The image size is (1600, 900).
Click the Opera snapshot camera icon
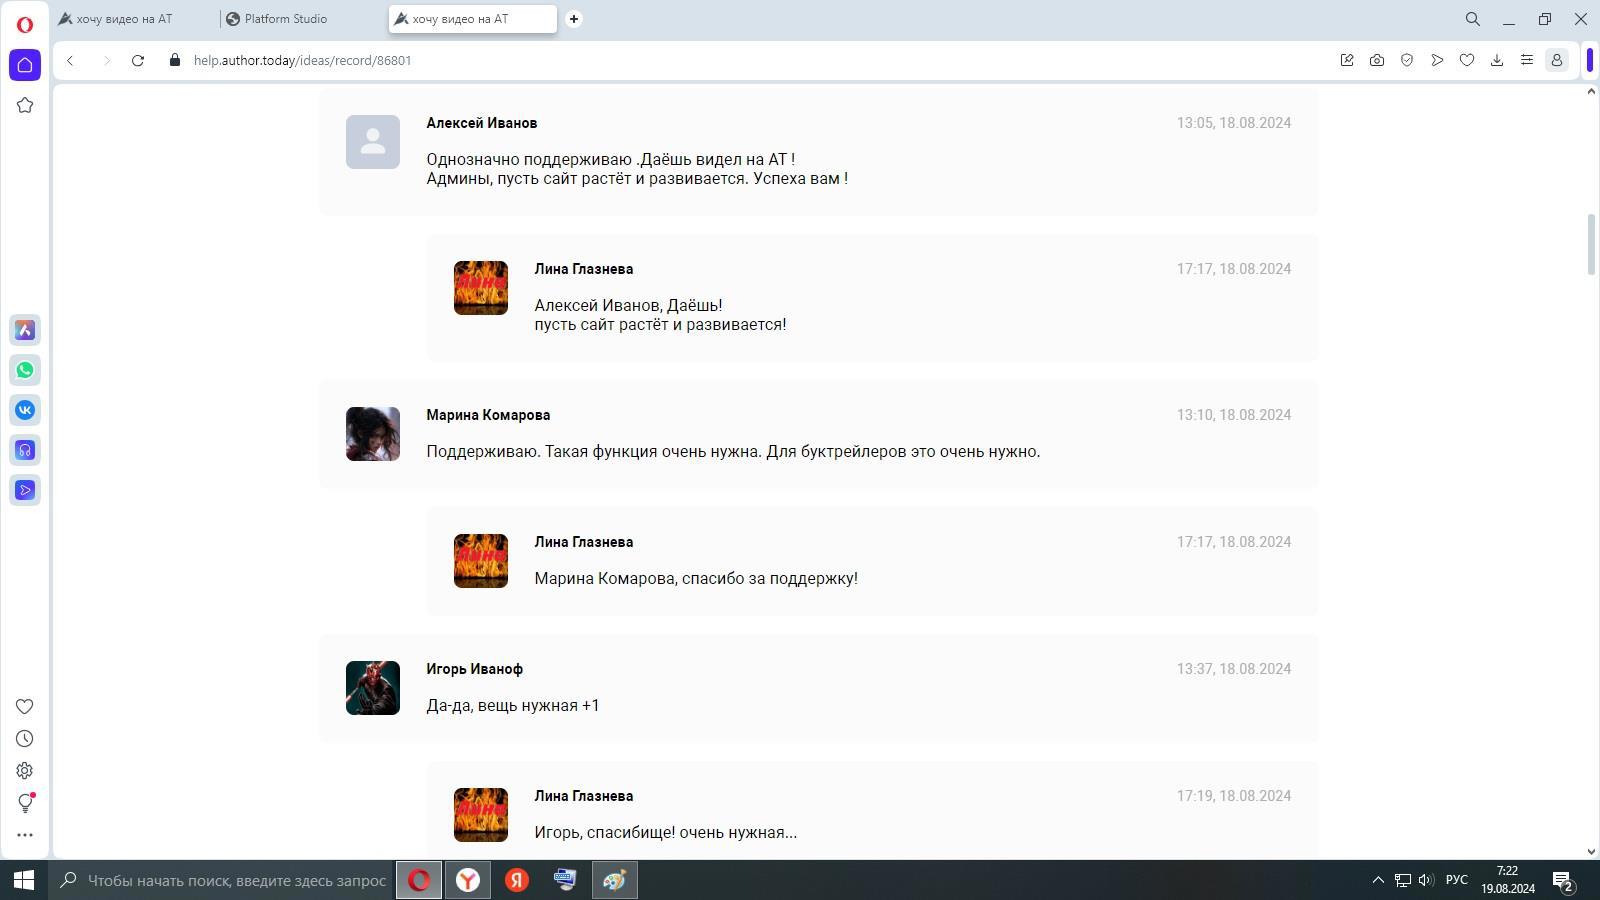click(x=1377, y=60)
